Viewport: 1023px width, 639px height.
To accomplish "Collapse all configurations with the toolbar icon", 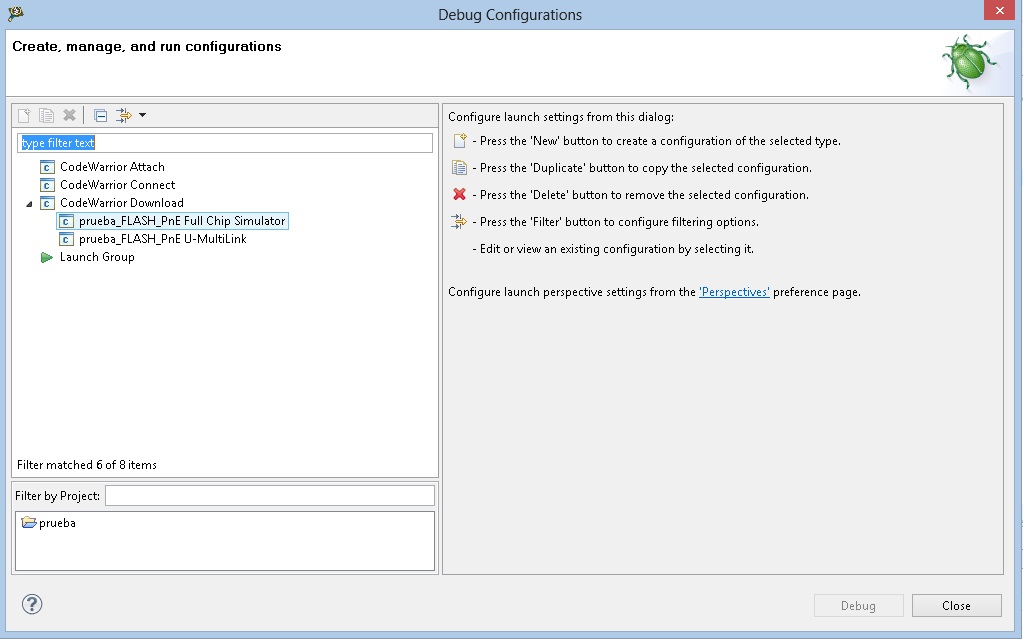I will coord(100,115).
